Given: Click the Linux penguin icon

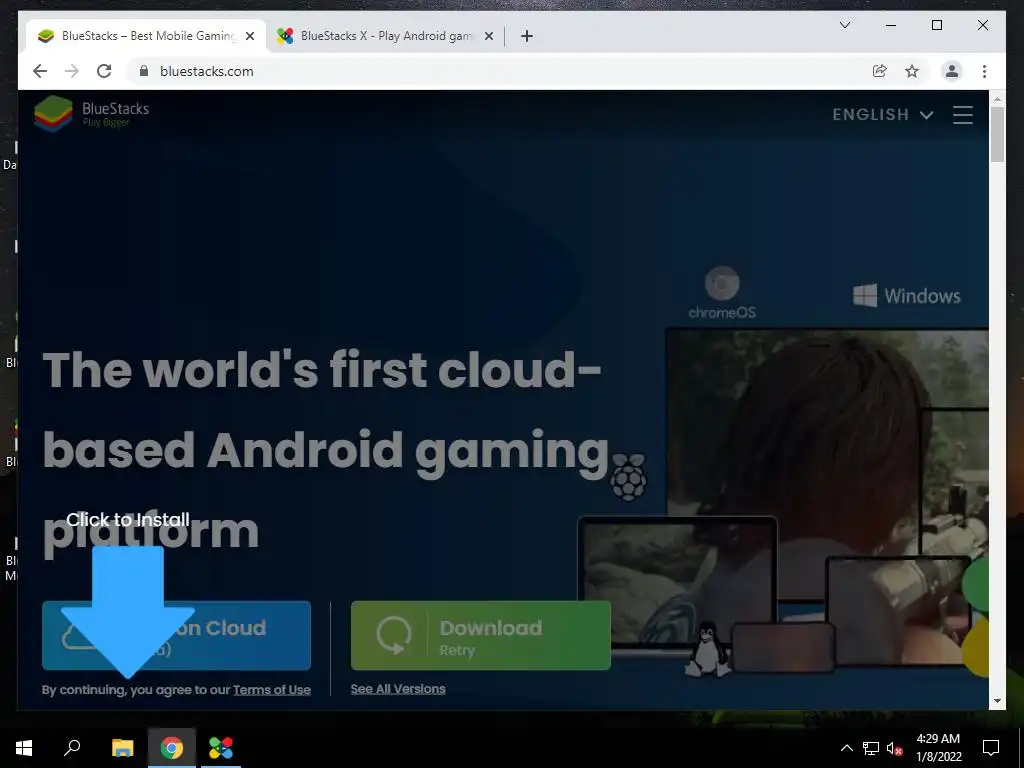Looking at the screenshot, I should (707, 649).
